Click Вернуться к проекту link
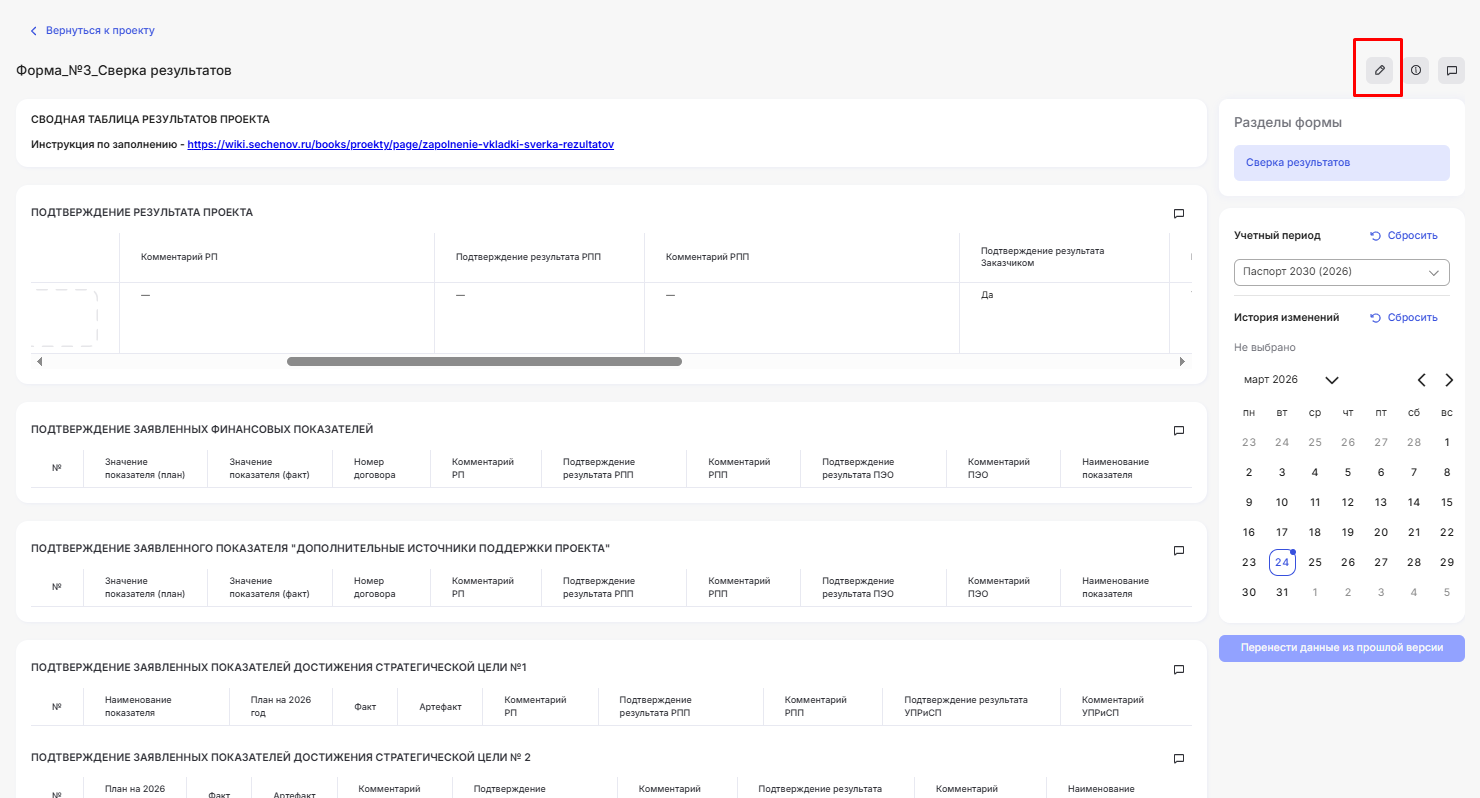Viewport: 1480px width, 798px height. click(99, 31)
